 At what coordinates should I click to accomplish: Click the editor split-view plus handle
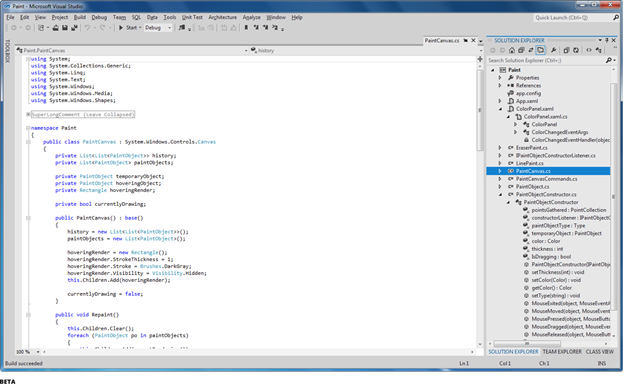click(480, 59)
